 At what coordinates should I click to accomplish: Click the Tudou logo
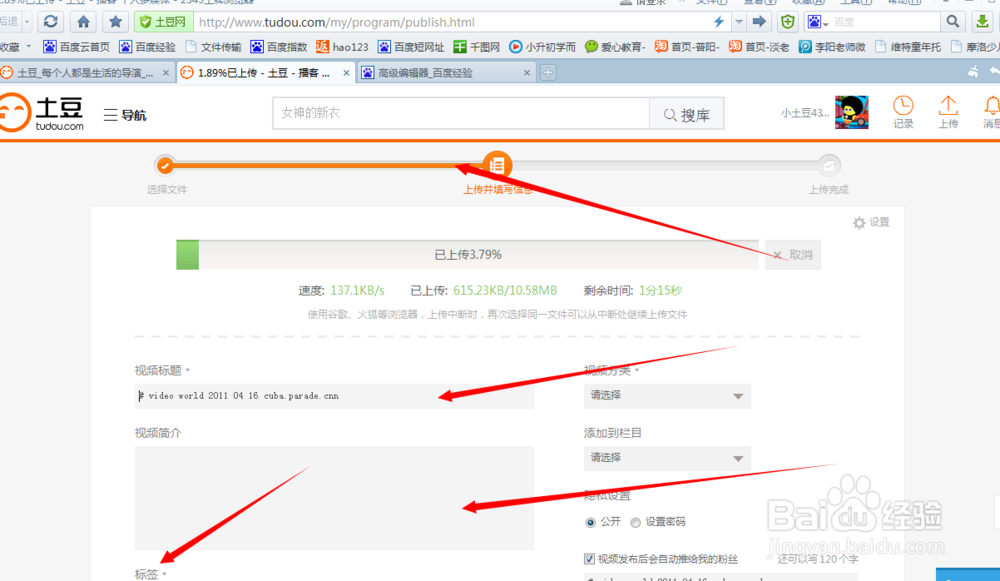(x=42, y=112)
